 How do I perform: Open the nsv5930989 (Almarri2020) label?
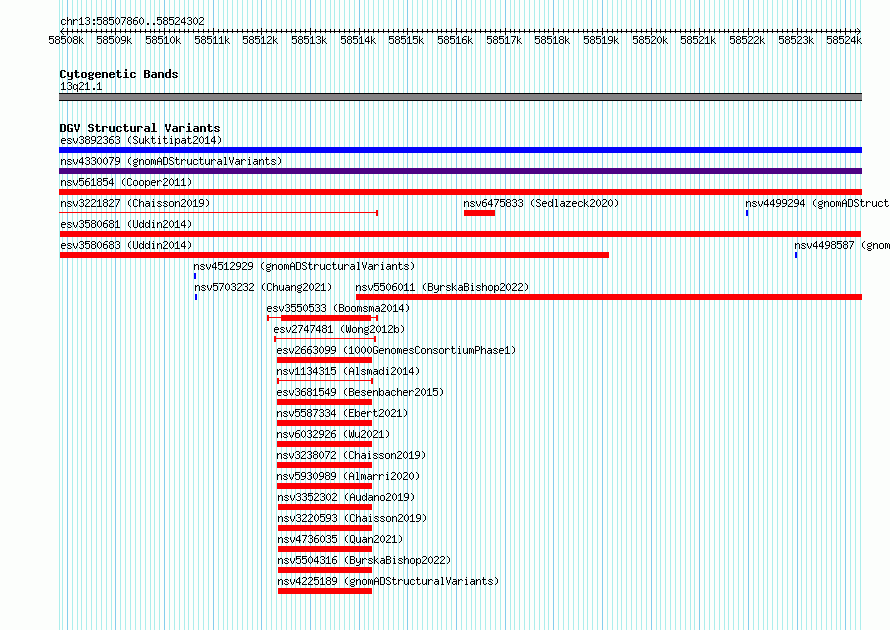349,476
